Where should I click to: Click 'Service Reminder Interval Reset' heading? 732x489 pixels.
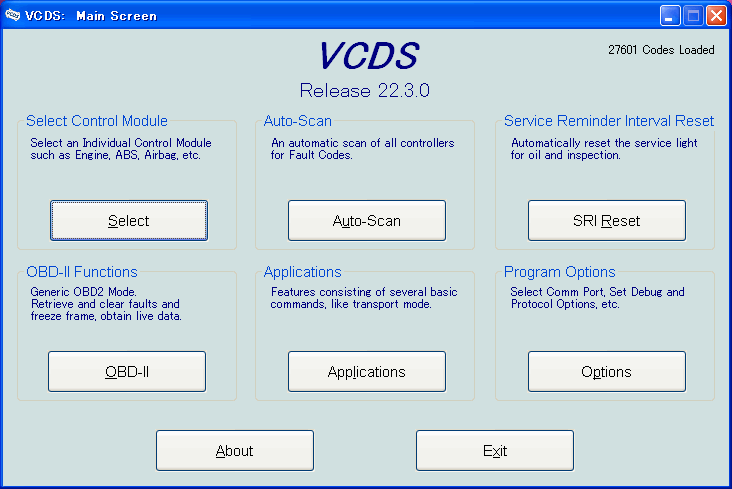click(x=609, y=120)
